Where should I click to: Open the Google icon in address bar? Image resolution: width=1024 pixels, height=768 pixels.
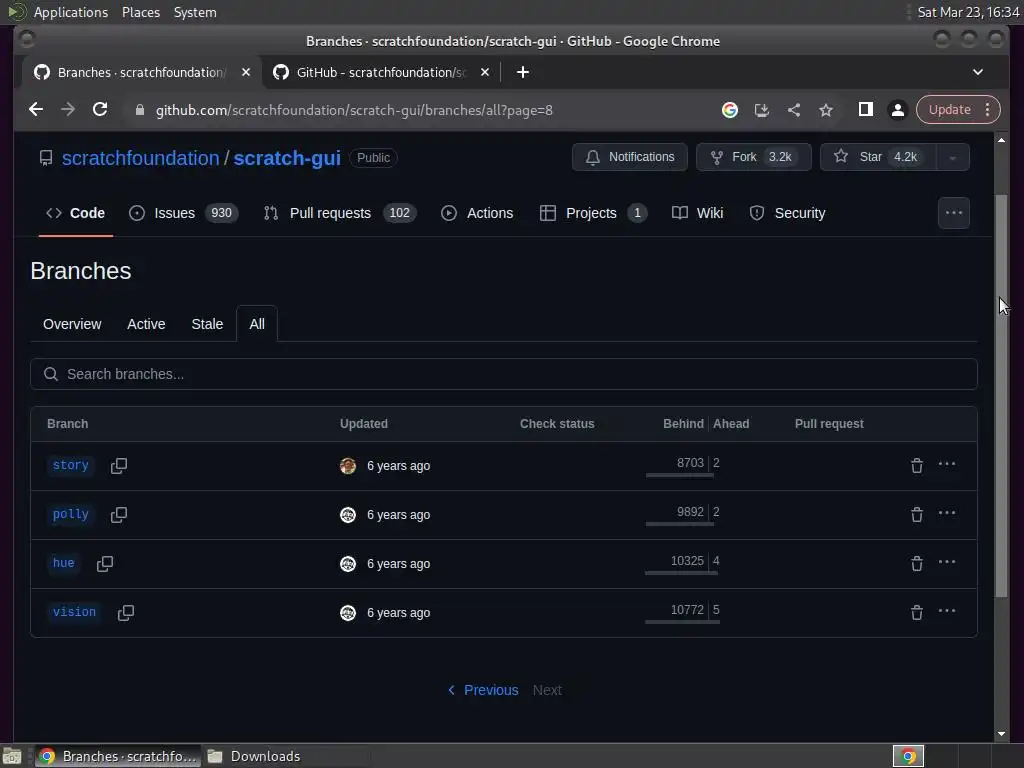pos(729,110)
